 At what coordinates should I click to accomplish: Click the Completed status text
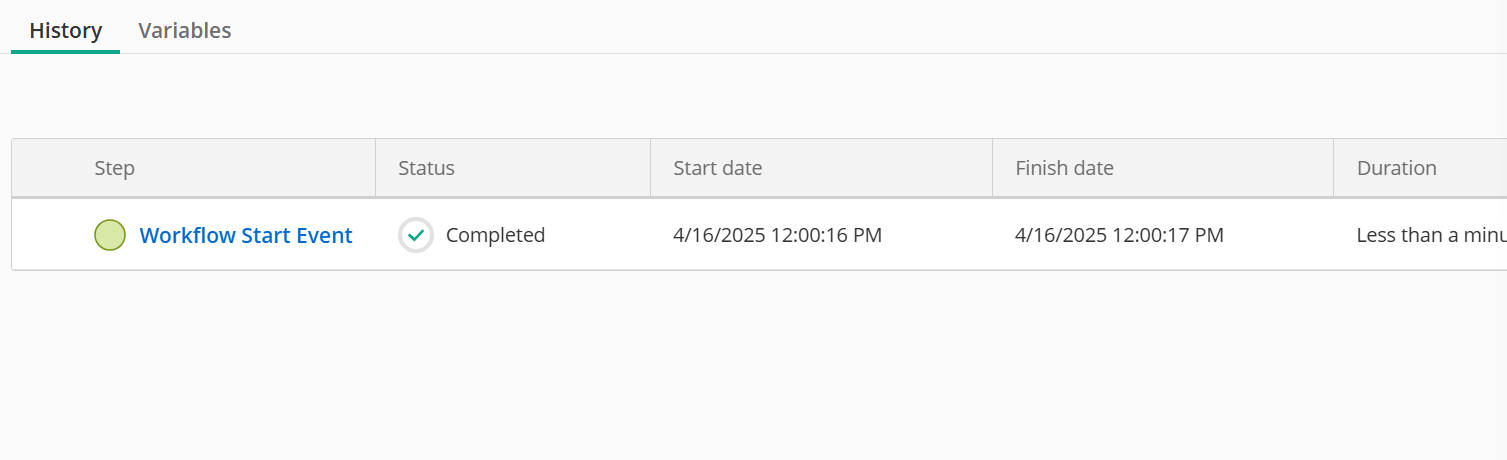[495, 235]
